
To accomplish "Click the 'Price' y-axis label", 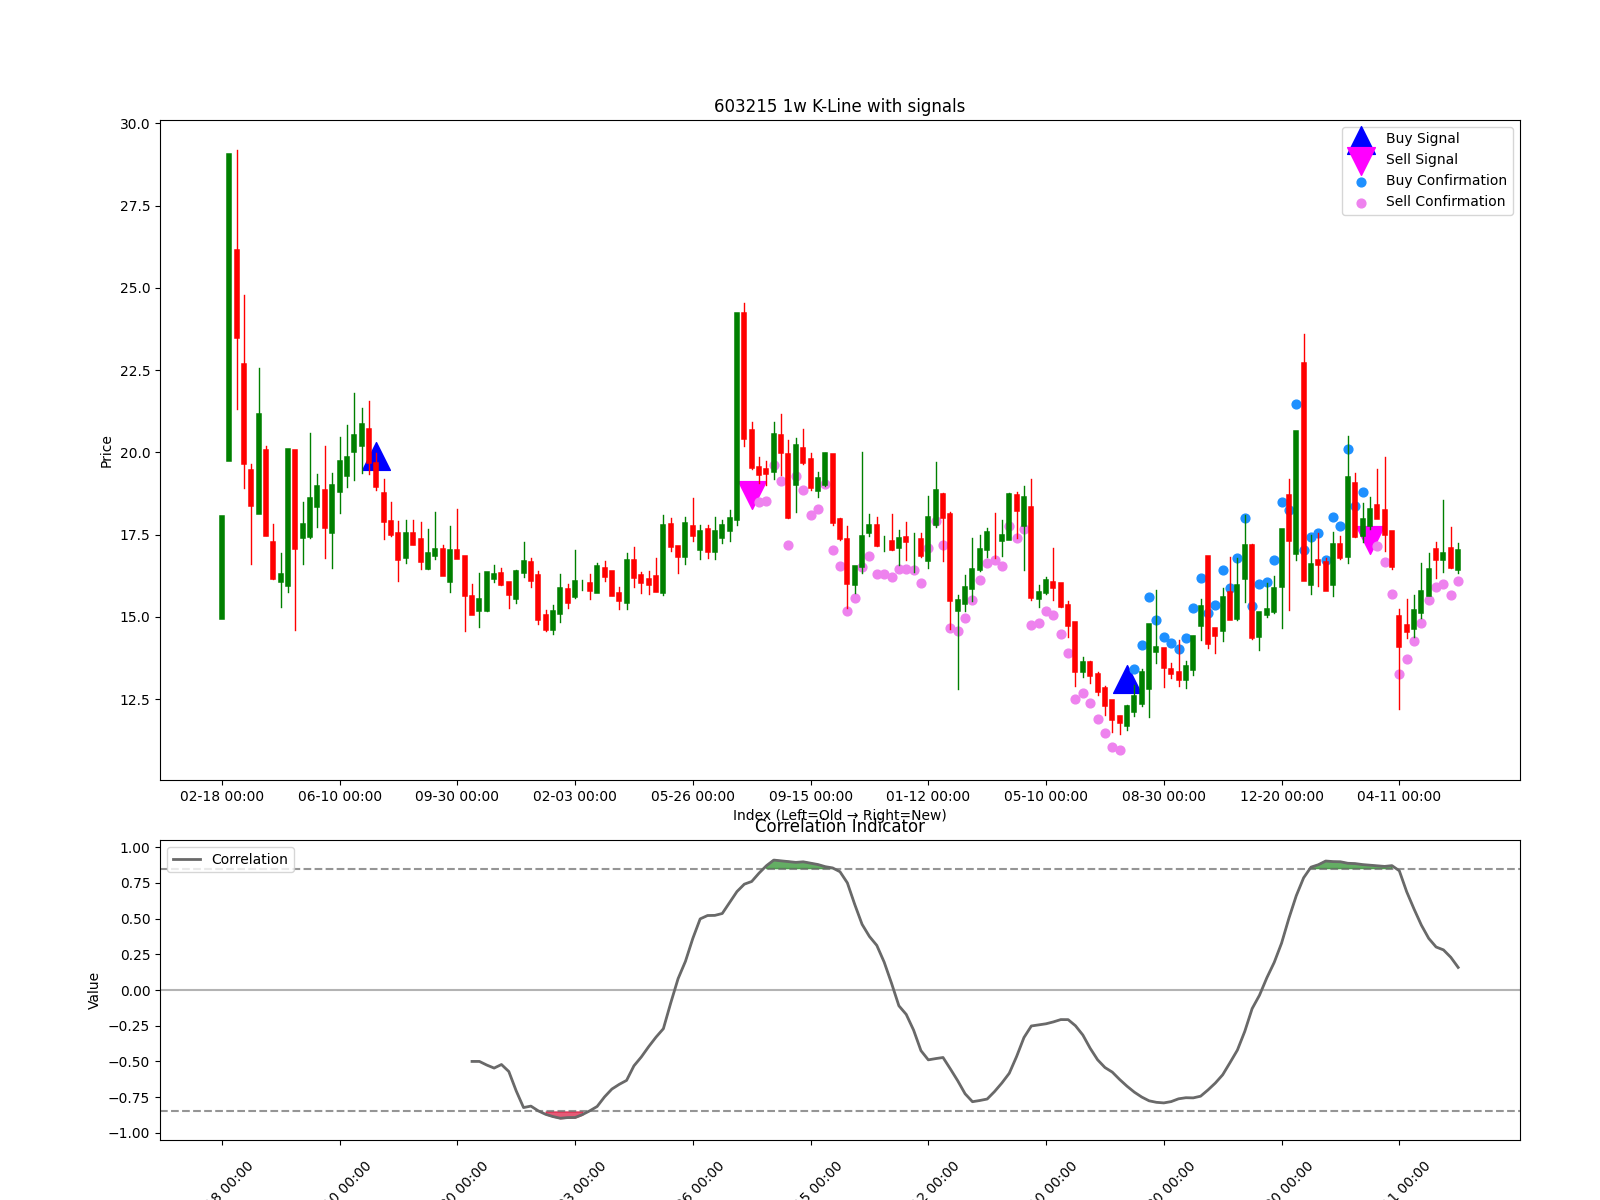I will tap(107, 452).
